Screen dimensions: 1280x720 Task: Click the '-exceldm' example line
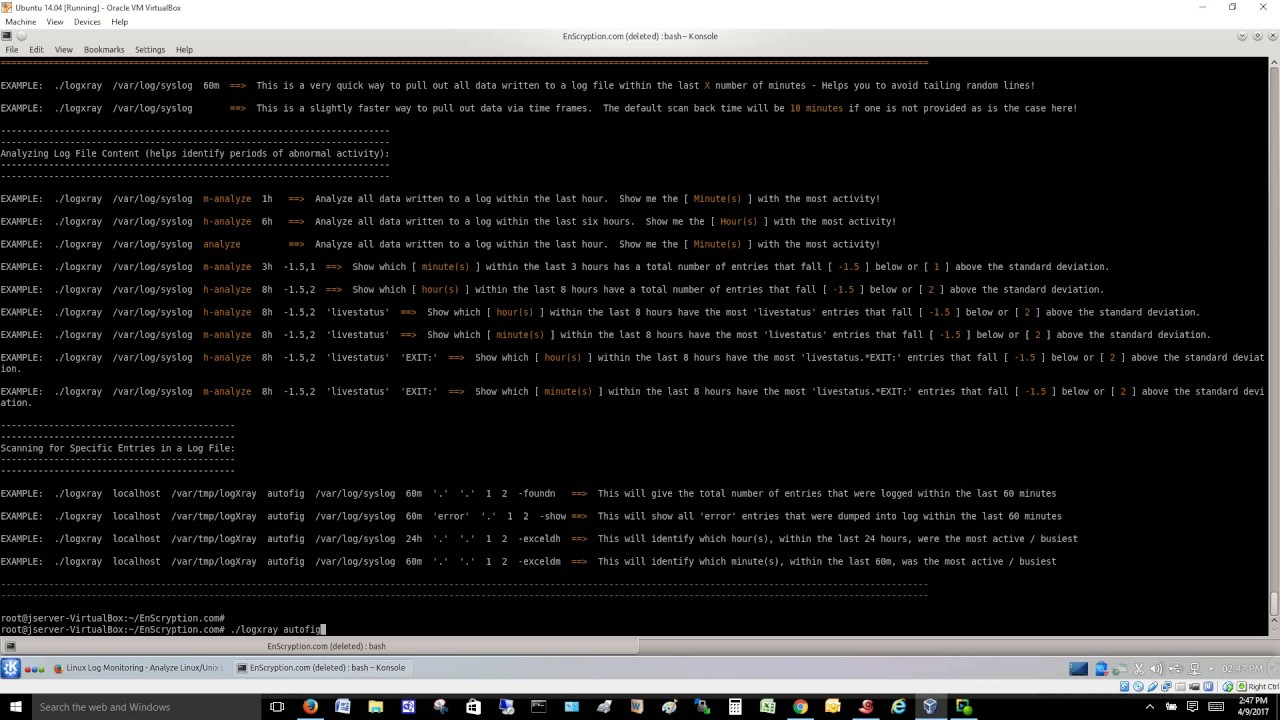[528, 562]
